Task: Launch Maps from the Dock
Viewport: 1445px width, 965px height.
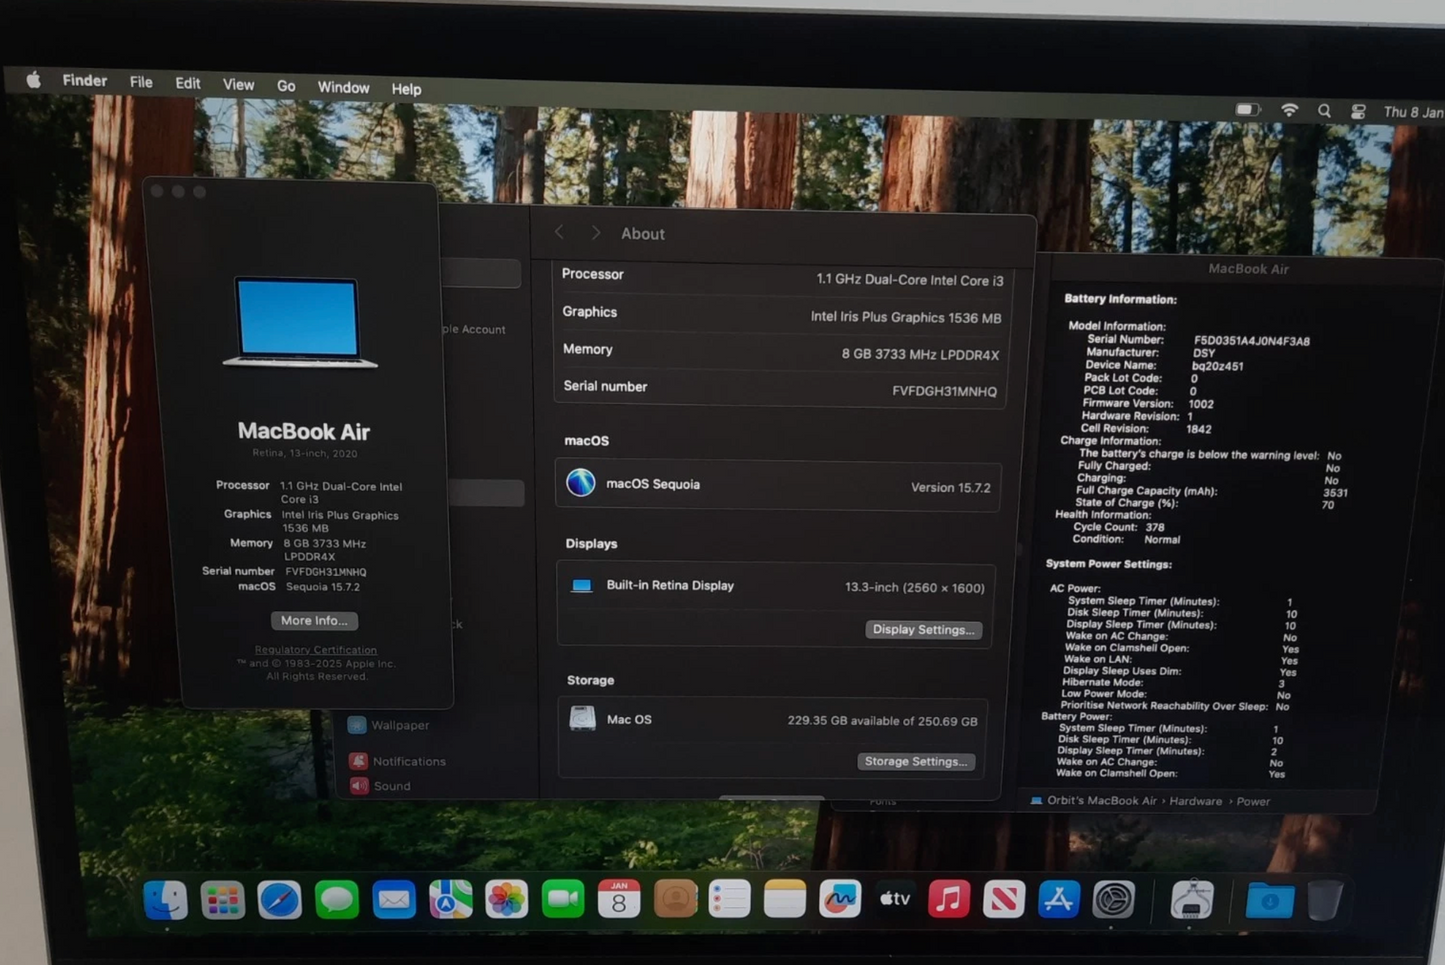Action: pos(451,900)
